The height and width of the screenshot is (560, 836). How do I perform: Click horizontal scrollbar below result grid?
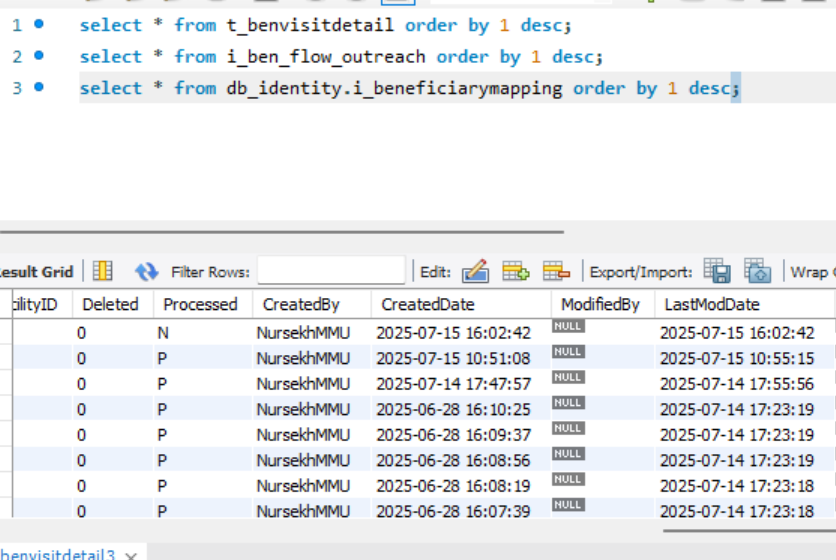tap(749, 531)
